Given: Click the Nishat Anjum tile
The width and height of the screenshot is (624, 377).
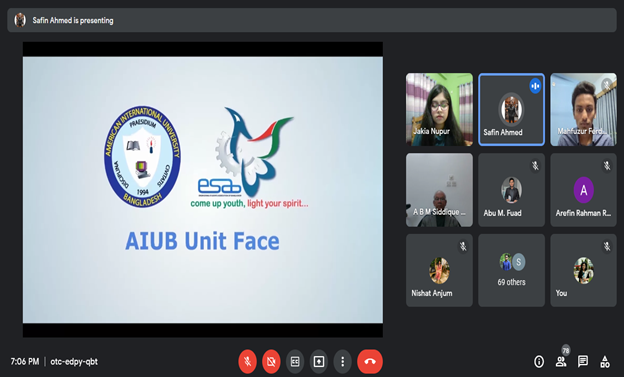Looking at the screenshot, I should (x=439, y=270).
